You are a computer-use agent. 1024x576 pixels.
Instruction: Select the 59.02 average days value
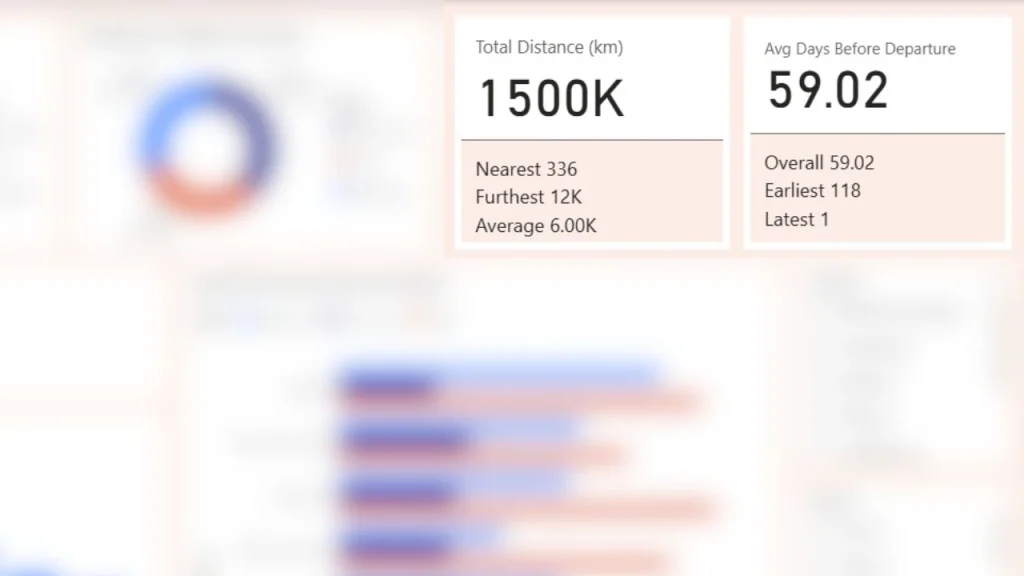[x=828, y=90]
